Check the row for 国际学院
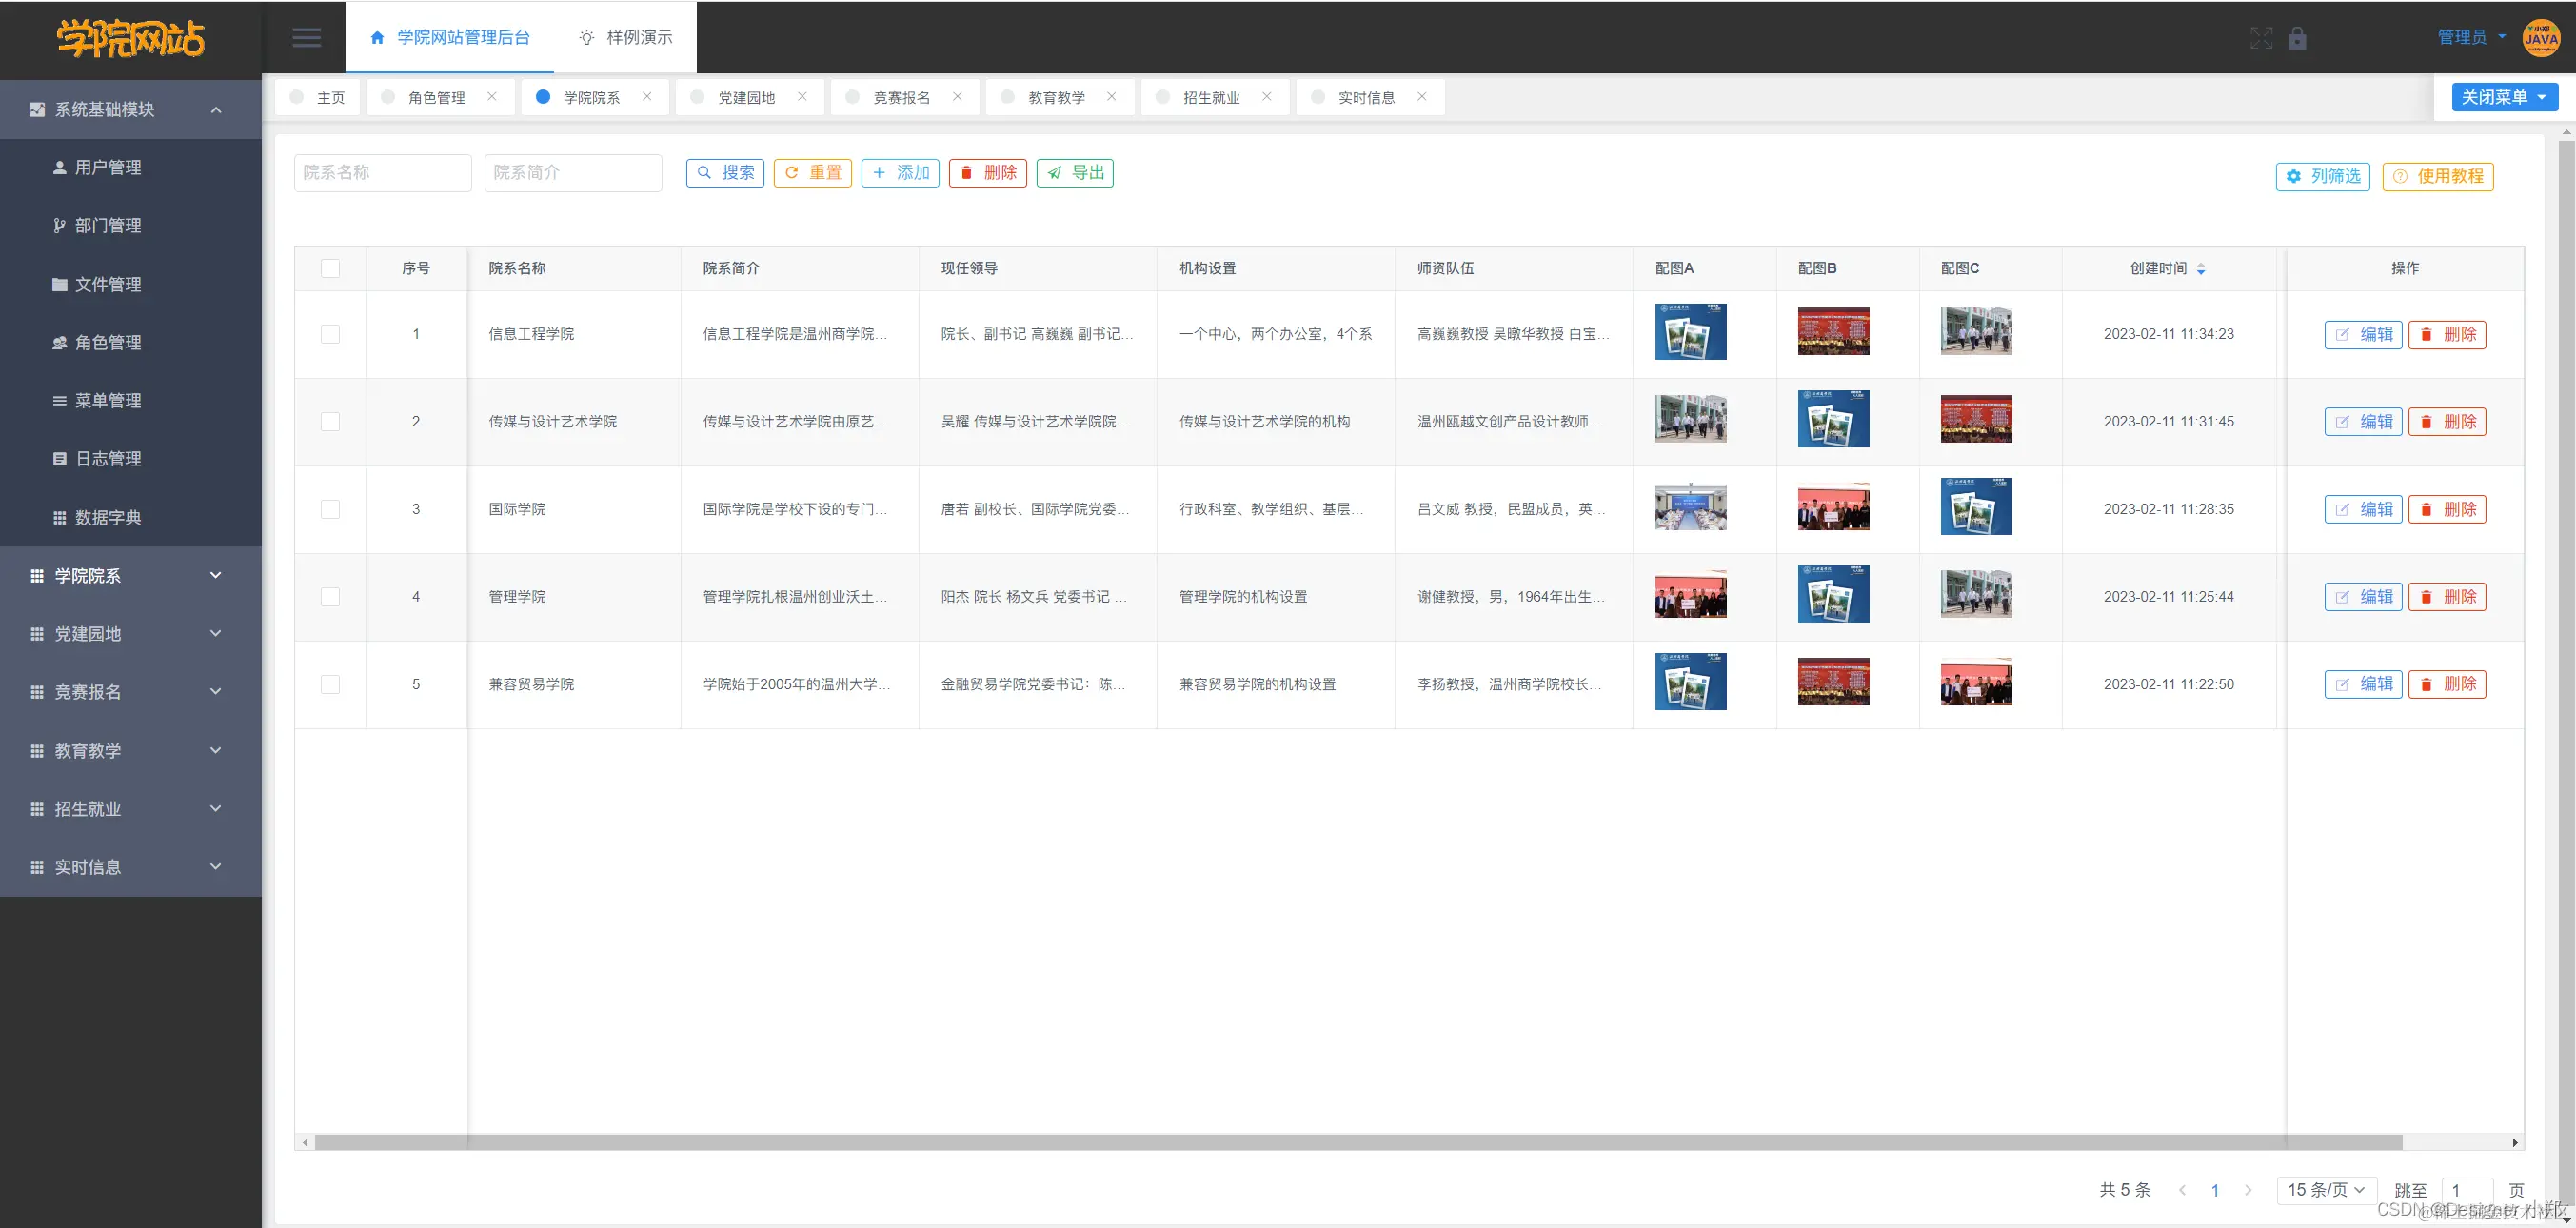The image size is (2576, 1228). [x=330, y=509]
